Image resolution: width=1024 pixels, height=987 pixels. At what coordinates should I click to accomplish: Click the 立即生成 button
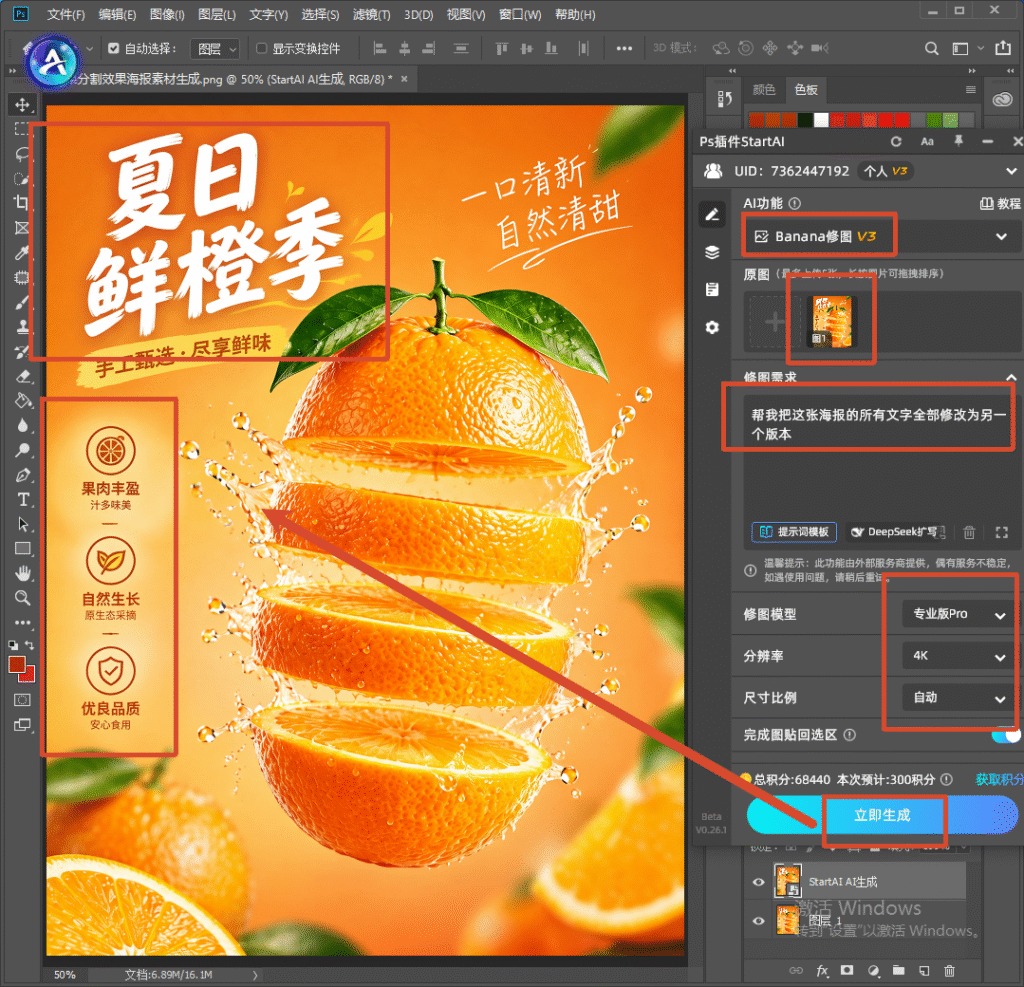click(882, 815)
